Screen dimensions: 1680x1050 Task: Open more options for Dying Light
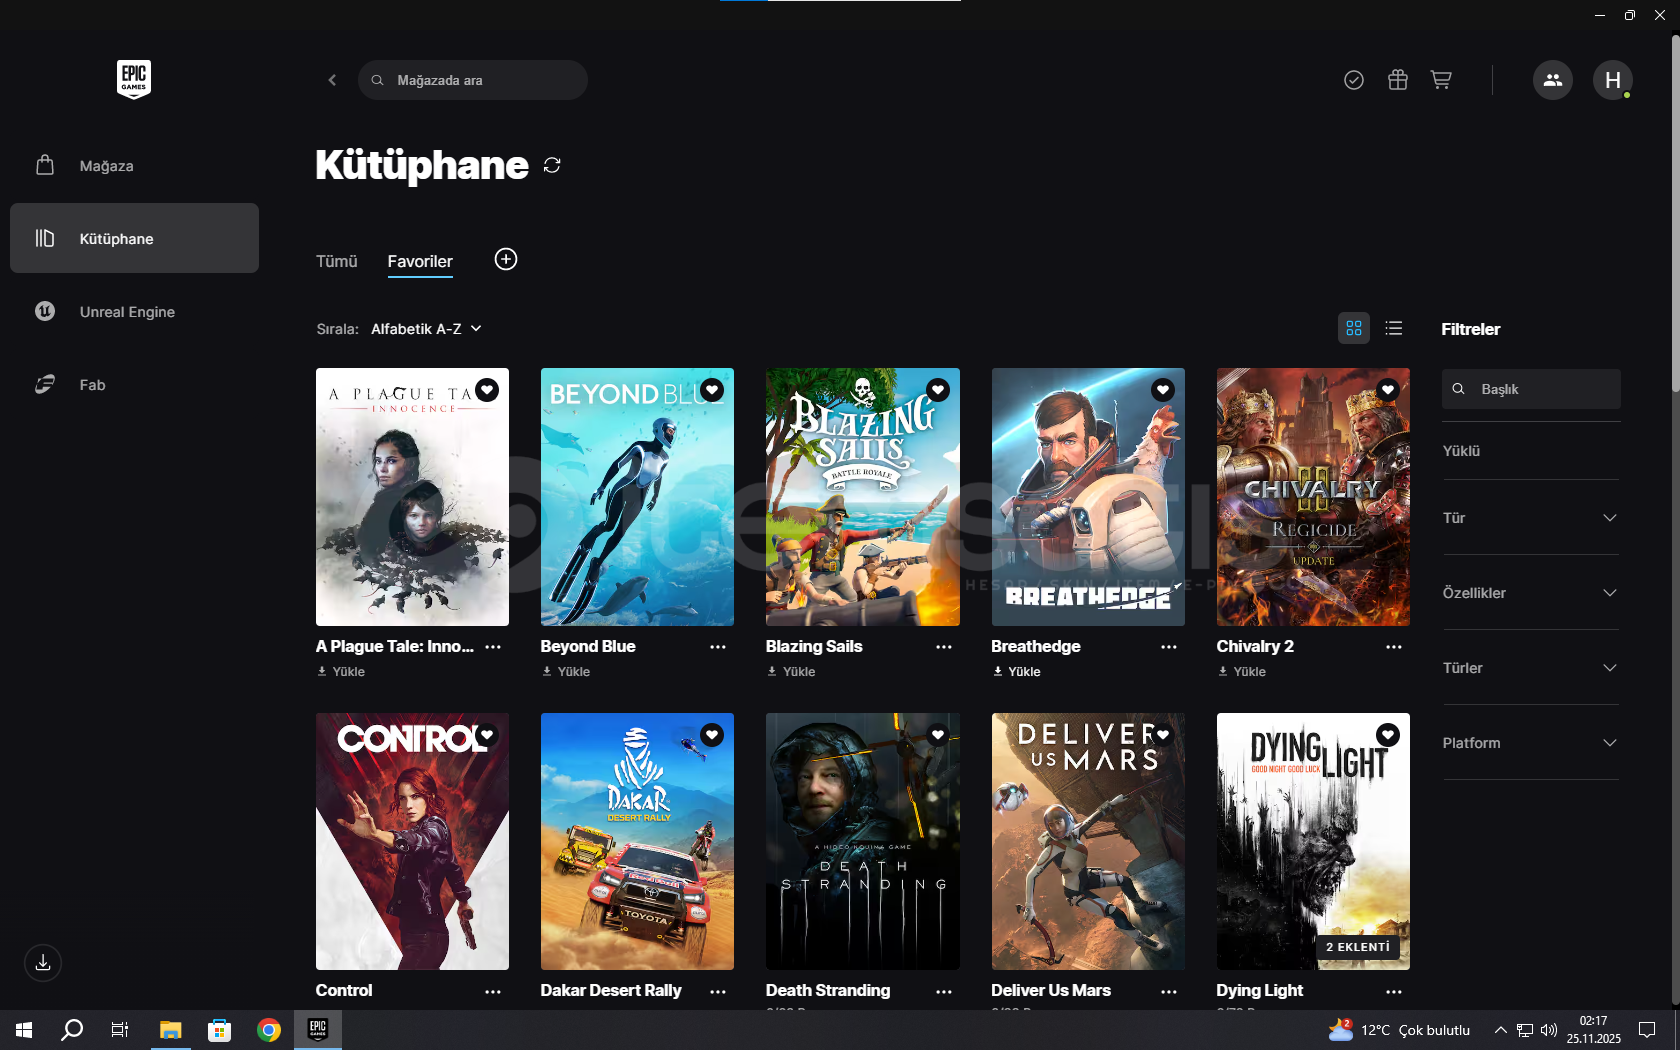[1394, 992]
